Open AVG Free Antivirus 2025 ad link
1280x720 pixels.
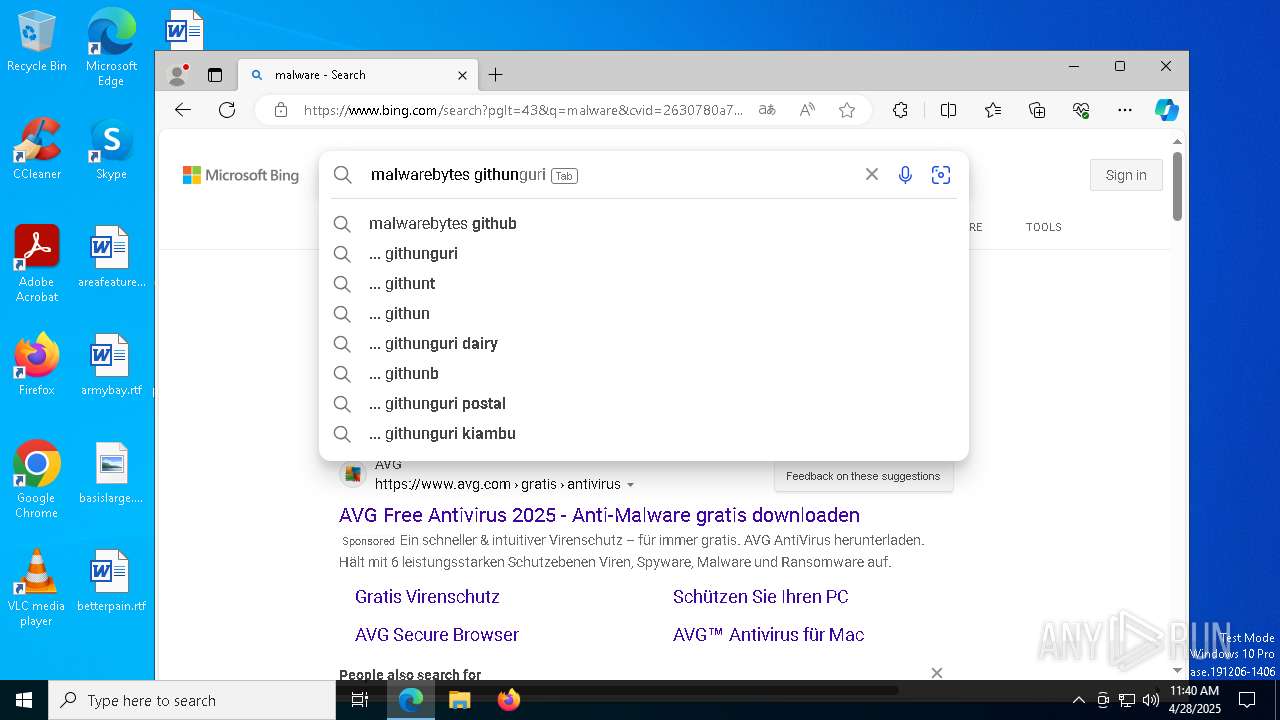click(599, 515)
